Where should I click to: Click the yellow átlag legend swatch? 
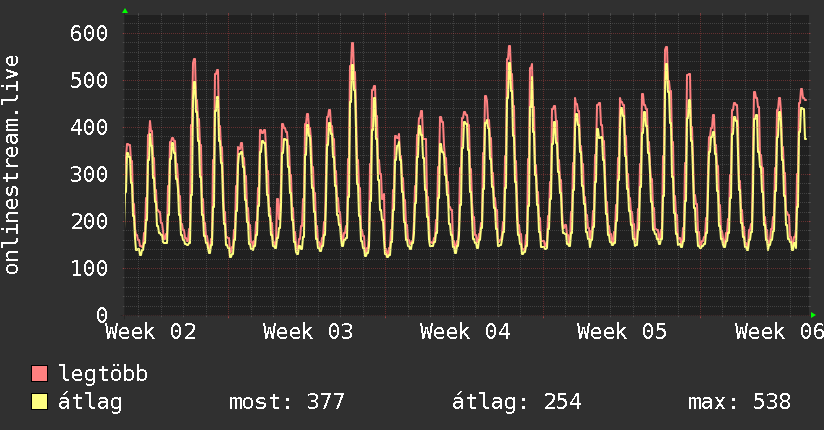coord(40,402)
